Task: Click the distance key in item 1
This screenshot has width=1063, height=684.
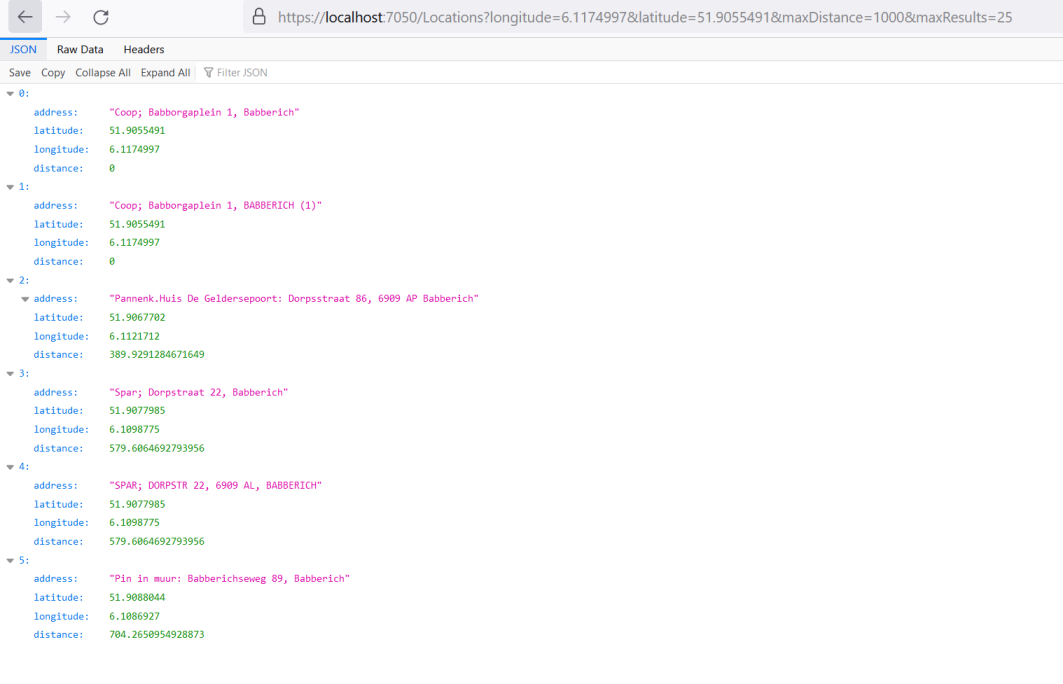Action: tap(58, 262)
